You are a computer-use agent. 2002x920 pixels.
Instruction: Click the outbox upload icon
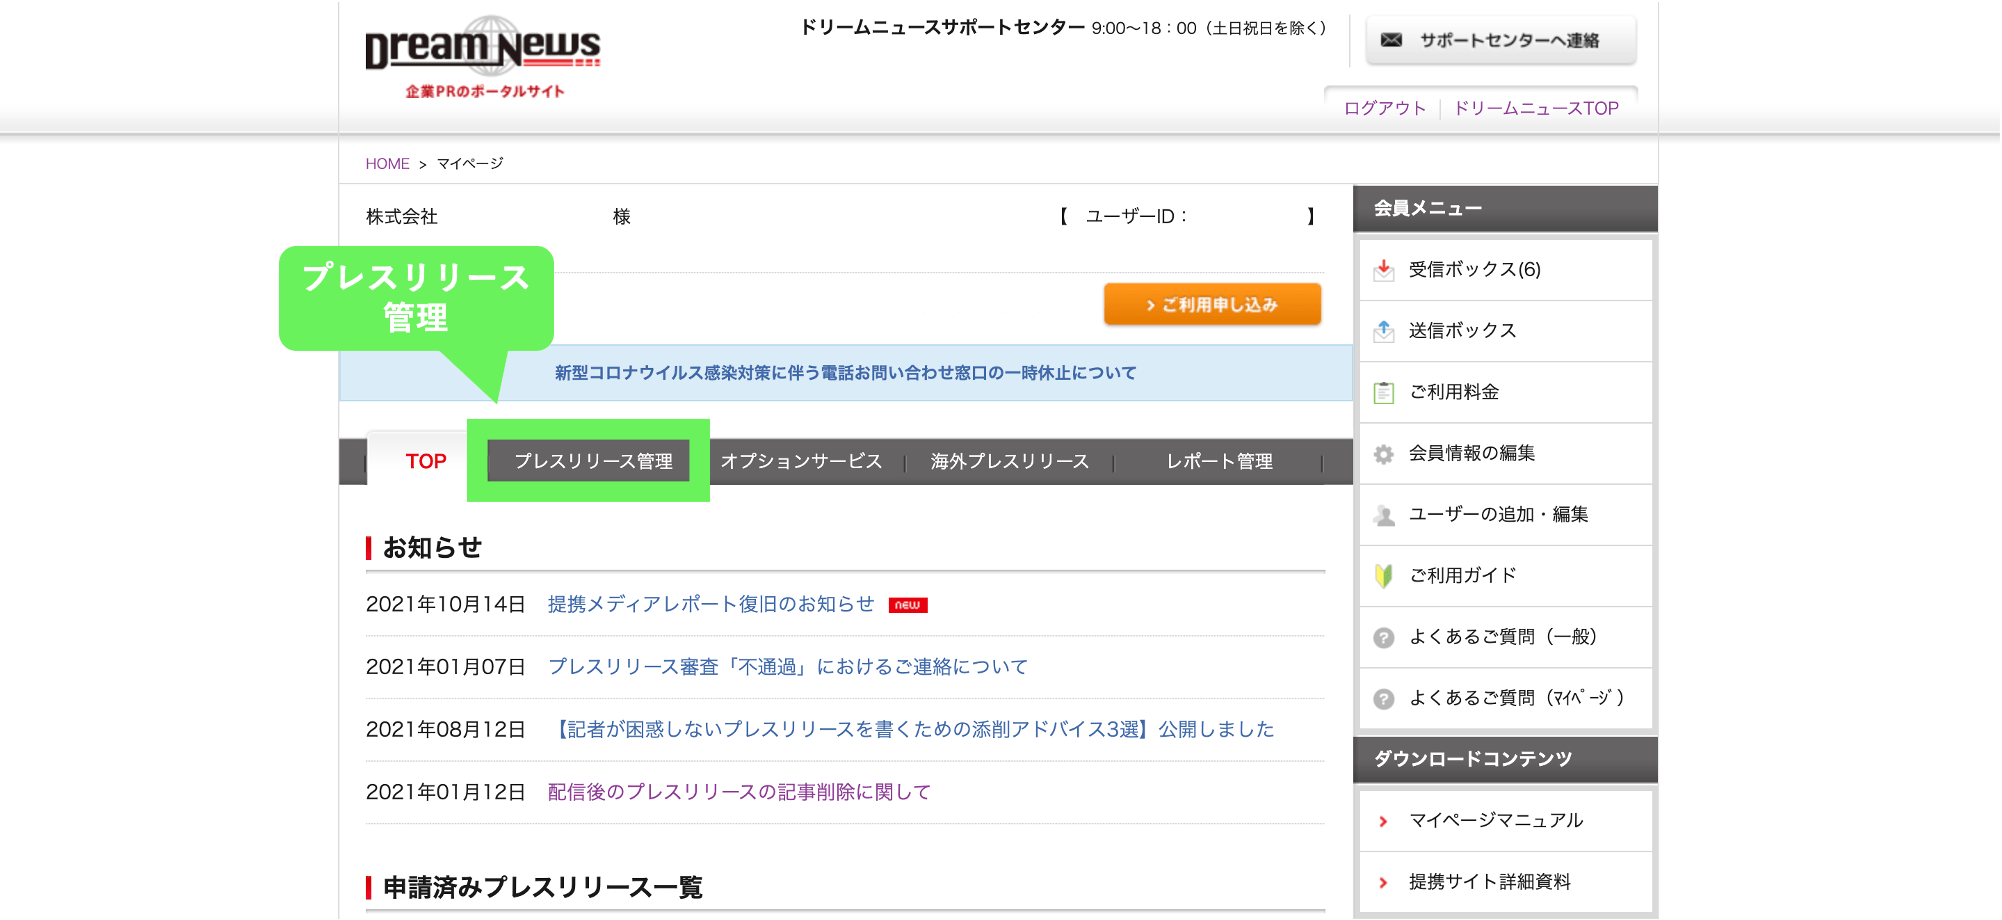point(1384,331)
